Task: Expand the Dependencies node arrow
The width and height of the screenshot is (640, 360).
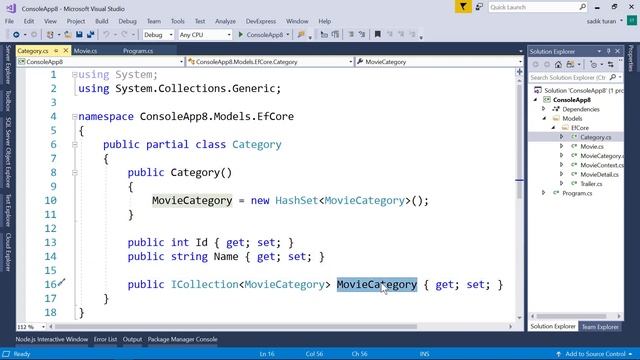Action: pos(544,109)
